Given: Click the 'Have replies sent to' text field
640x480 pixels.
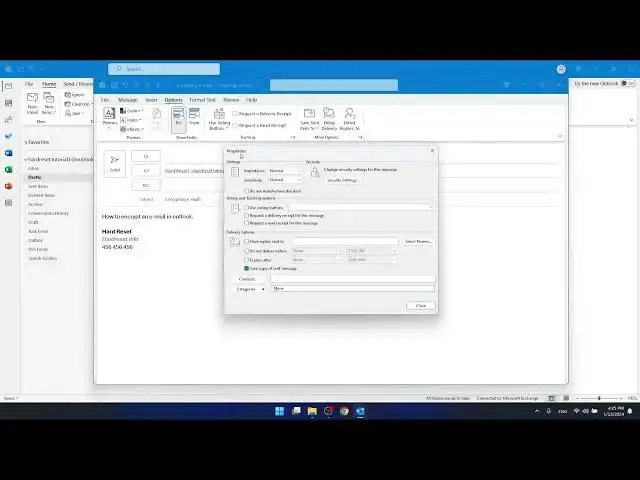Looking at the screenshot, I should 345,242.
